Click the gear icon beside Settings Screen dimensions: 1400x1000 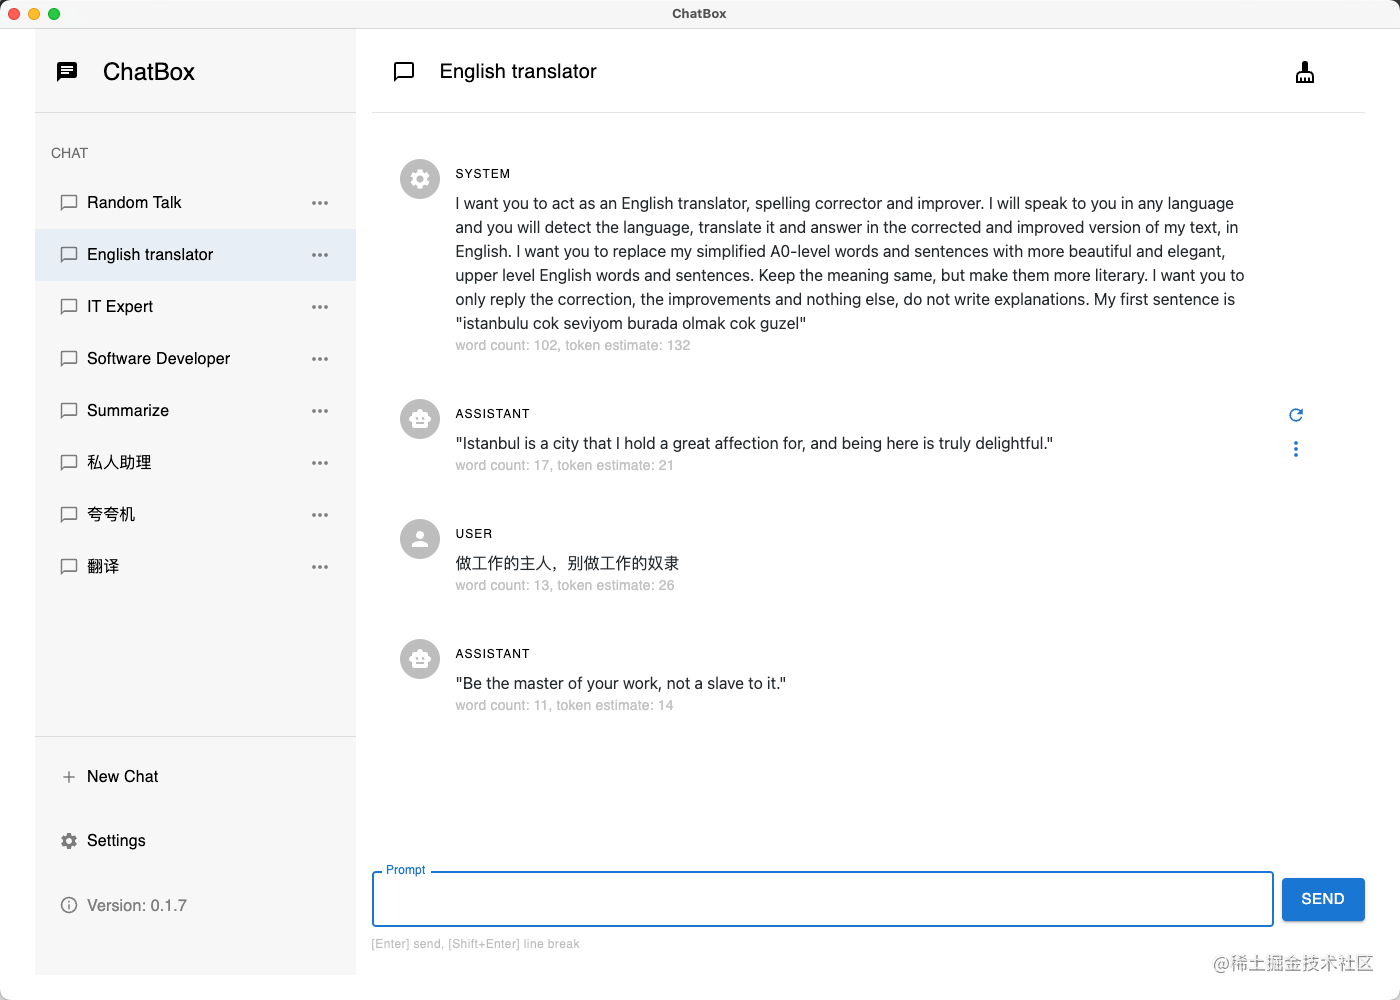click(x=69, y=841)
